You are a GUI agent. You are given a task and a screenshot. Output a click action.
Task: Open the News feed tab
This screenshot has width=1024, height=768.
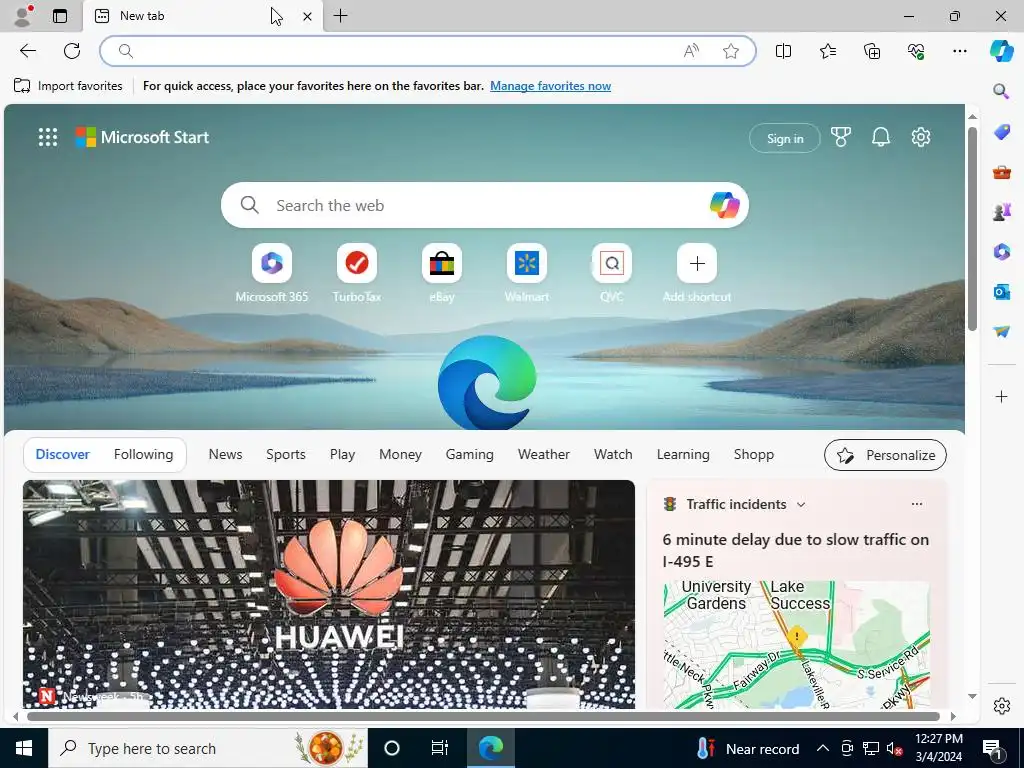tap(225, 455)
